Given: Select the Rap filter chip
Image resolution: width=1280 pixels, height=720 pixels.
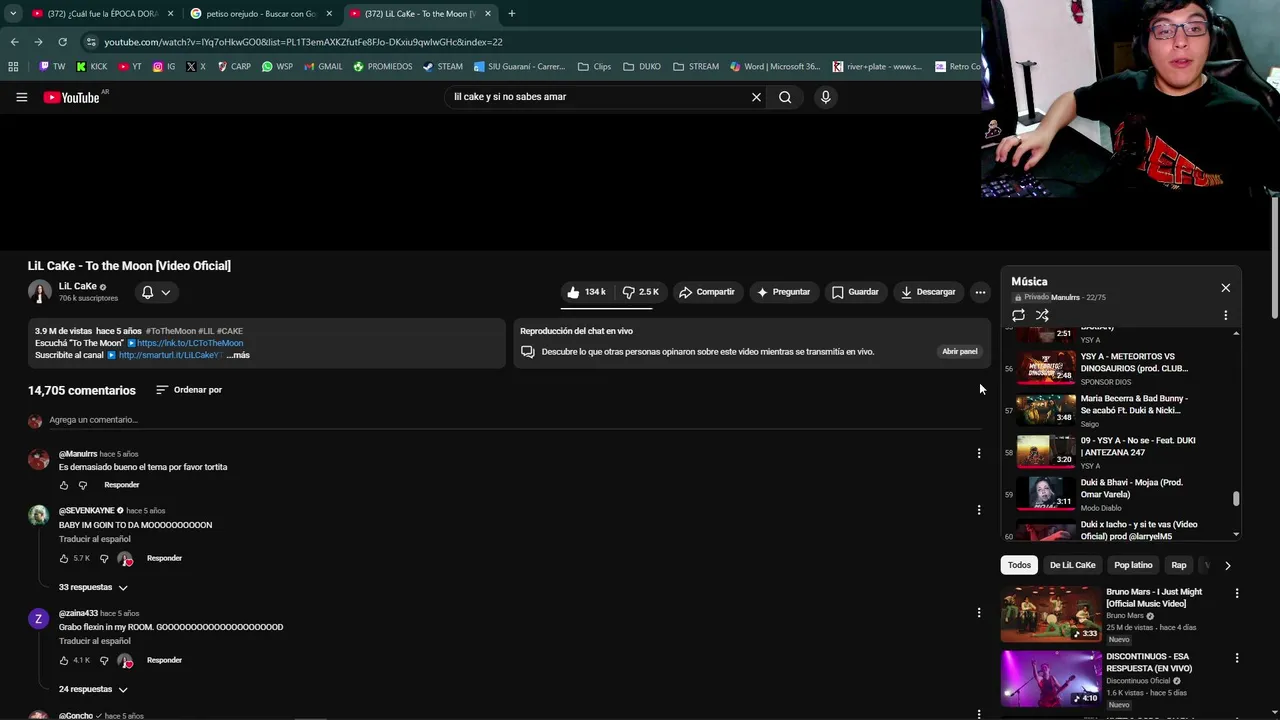Looking at the screenshot, I should pyautogui.click(x=1179, y=565).
